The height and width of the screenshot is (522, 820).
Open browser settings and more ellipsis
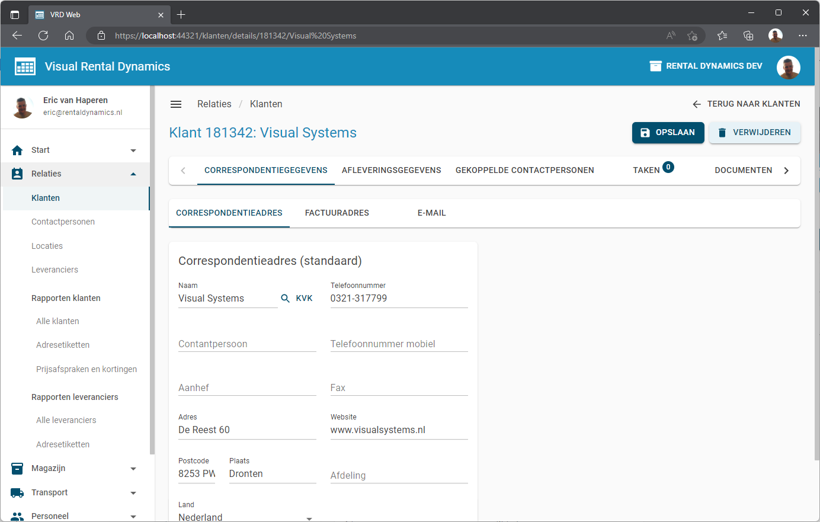pos(802,36)
